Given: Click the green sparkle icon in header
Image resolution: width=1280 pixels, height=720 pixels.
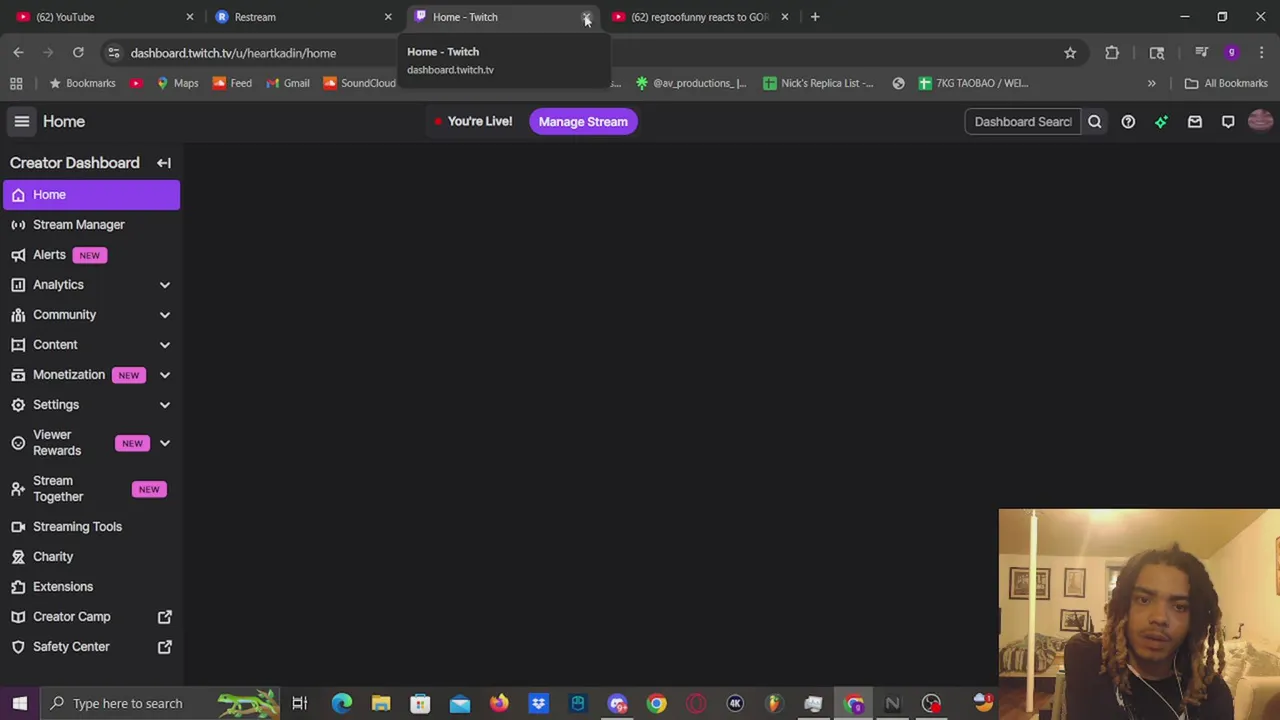Looking at the screenshot, I should pyautogui.click(x=1161, y=122).
